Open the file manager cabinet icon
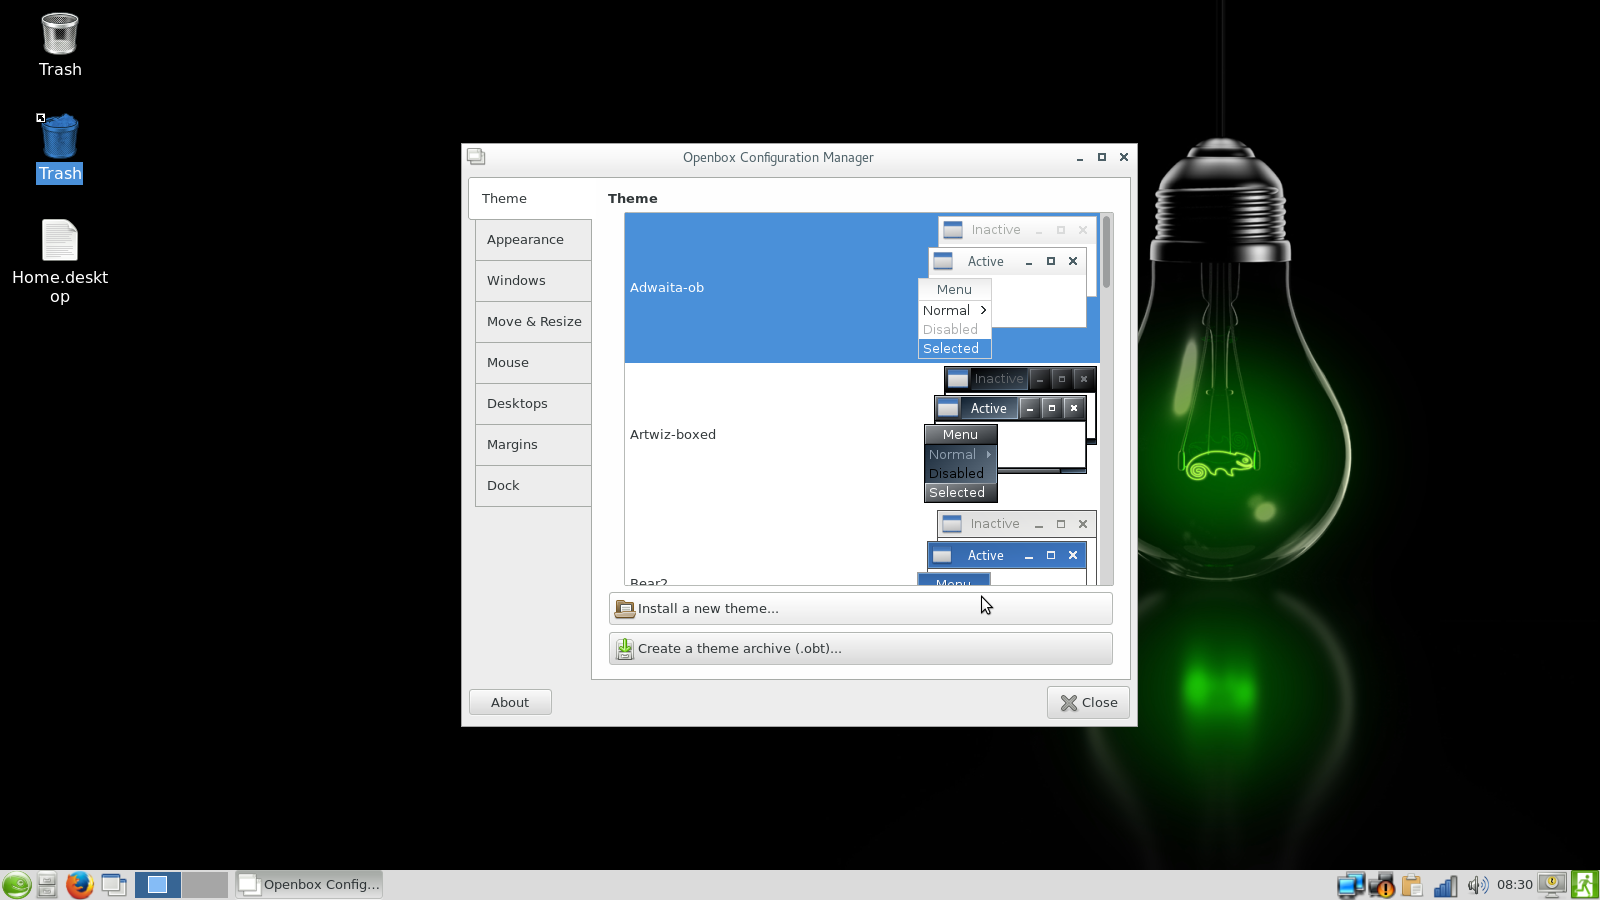Image resolution: width=1600 pixels, height=900 pixels. [x=47, y=885]
